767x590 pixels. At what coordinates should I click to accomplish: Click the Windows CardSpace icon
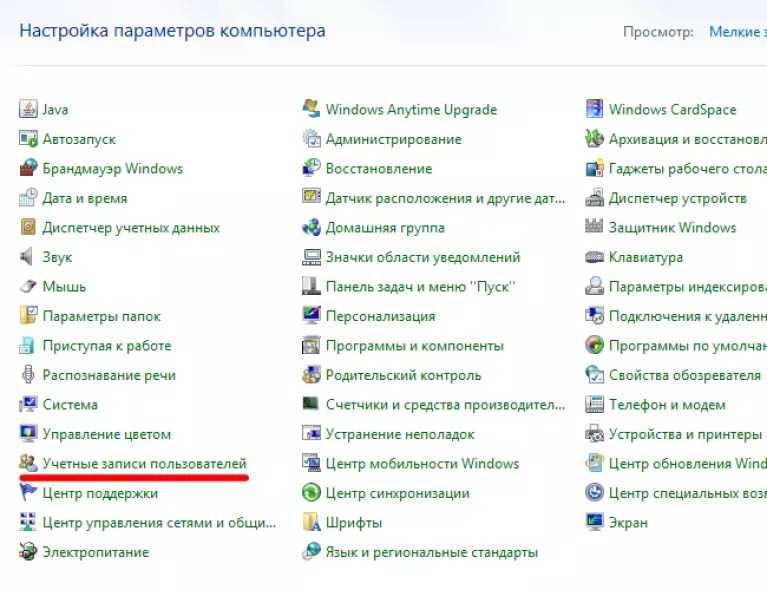pos(594,109)
